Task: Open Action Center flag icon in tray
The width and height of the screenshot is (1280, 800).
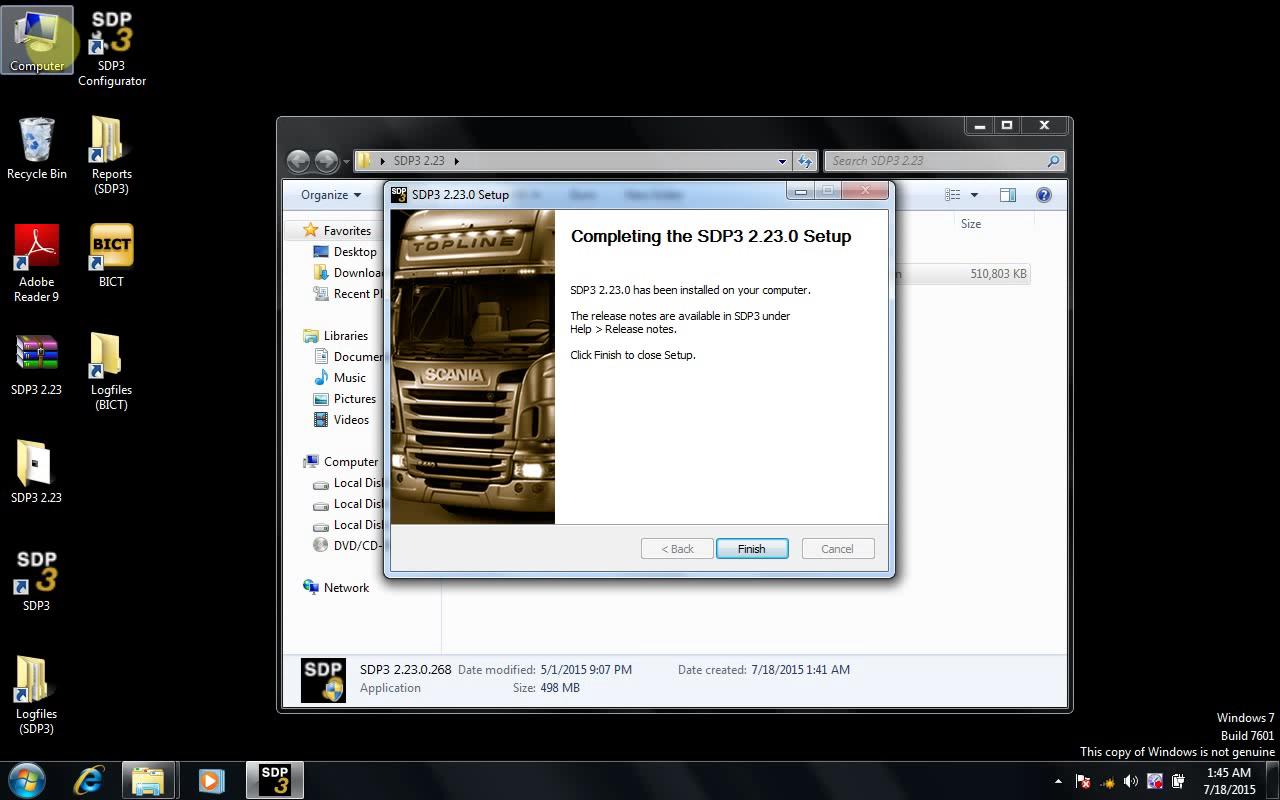Action: point(1083,781)
